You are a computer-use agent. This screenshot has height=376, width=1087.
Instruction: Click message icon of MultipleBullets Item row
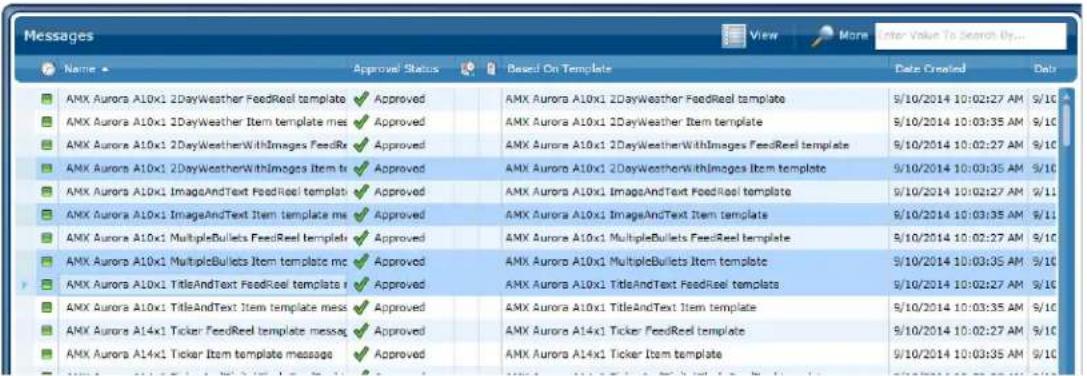pos(47,262)
